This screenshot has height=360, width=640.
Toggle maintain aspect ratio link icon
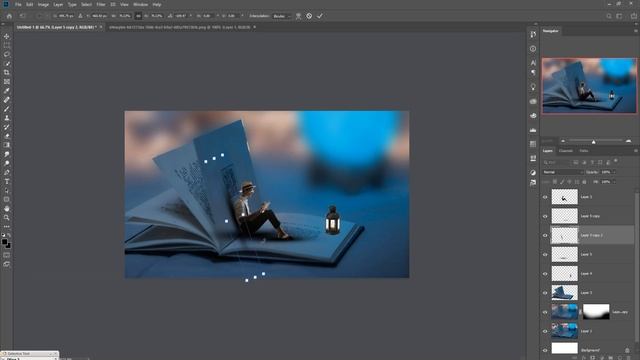pyautogui.click(x=138, y=16)
